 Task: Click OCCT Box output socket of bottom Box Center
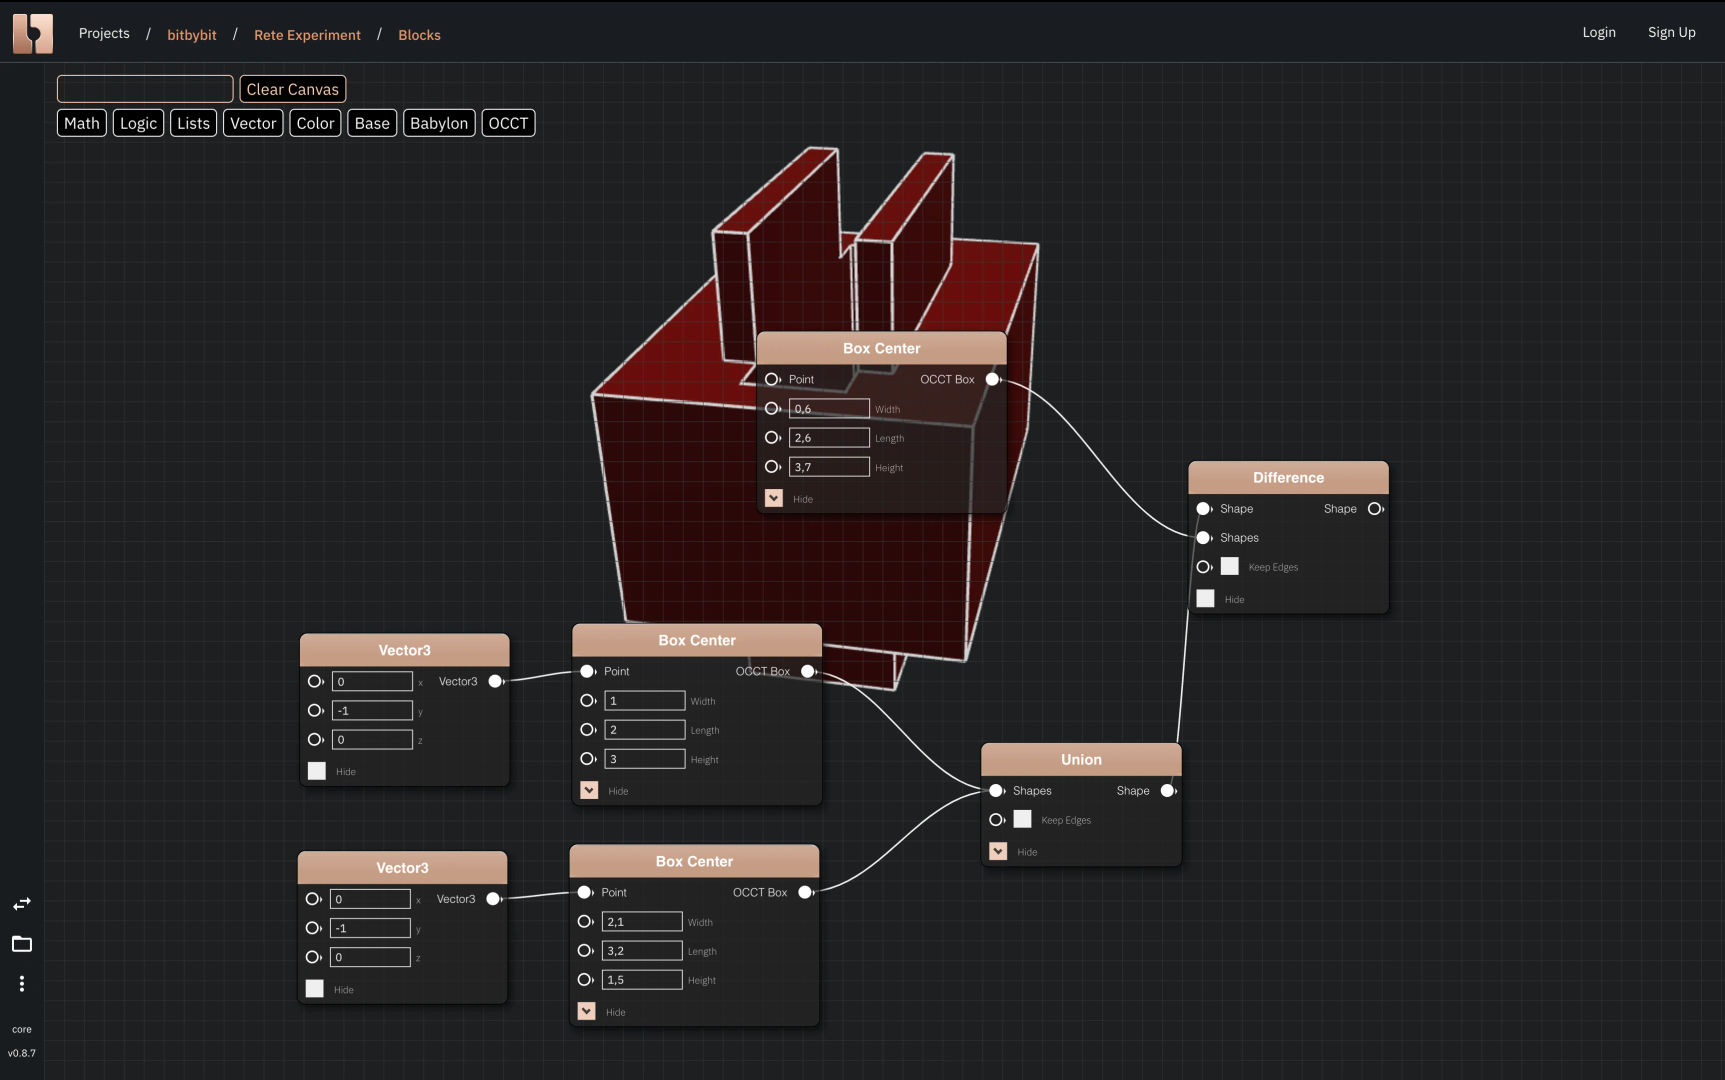tap(805, 892)
